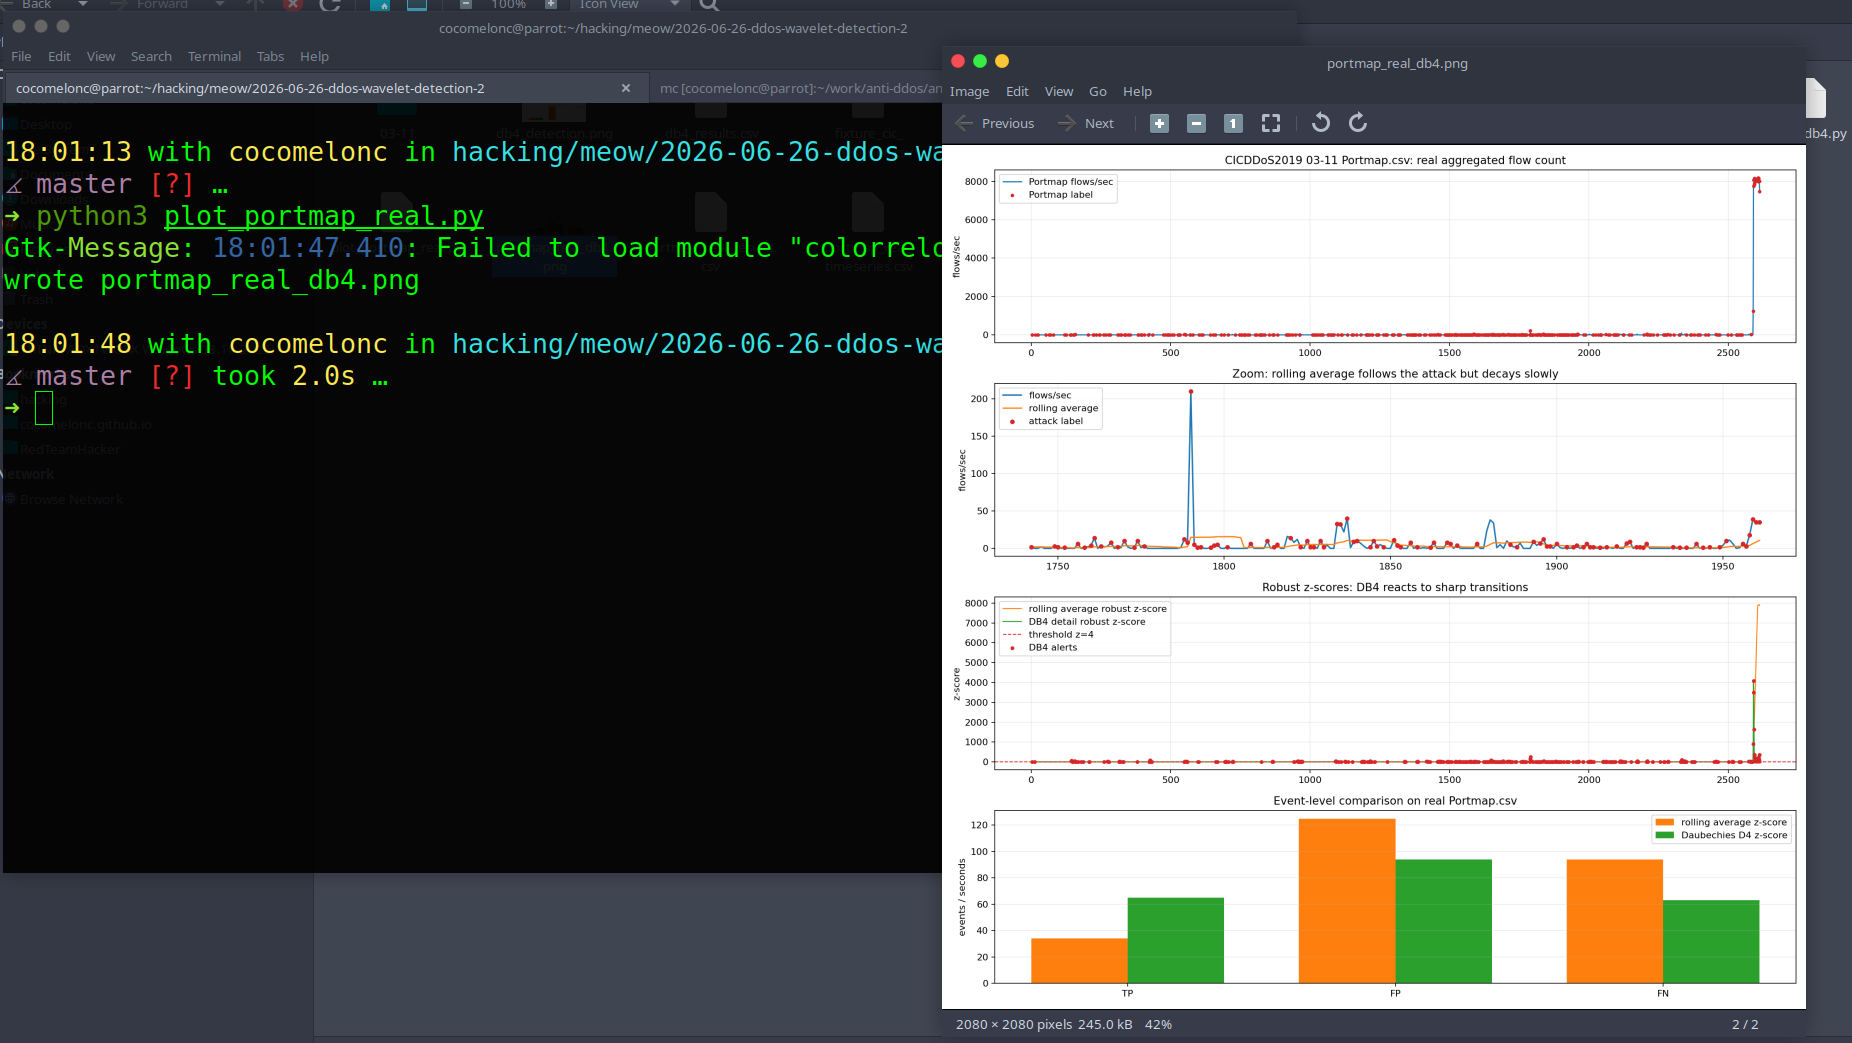Open the terminal's View menu

pyautogui.click(x=101, y=56)
